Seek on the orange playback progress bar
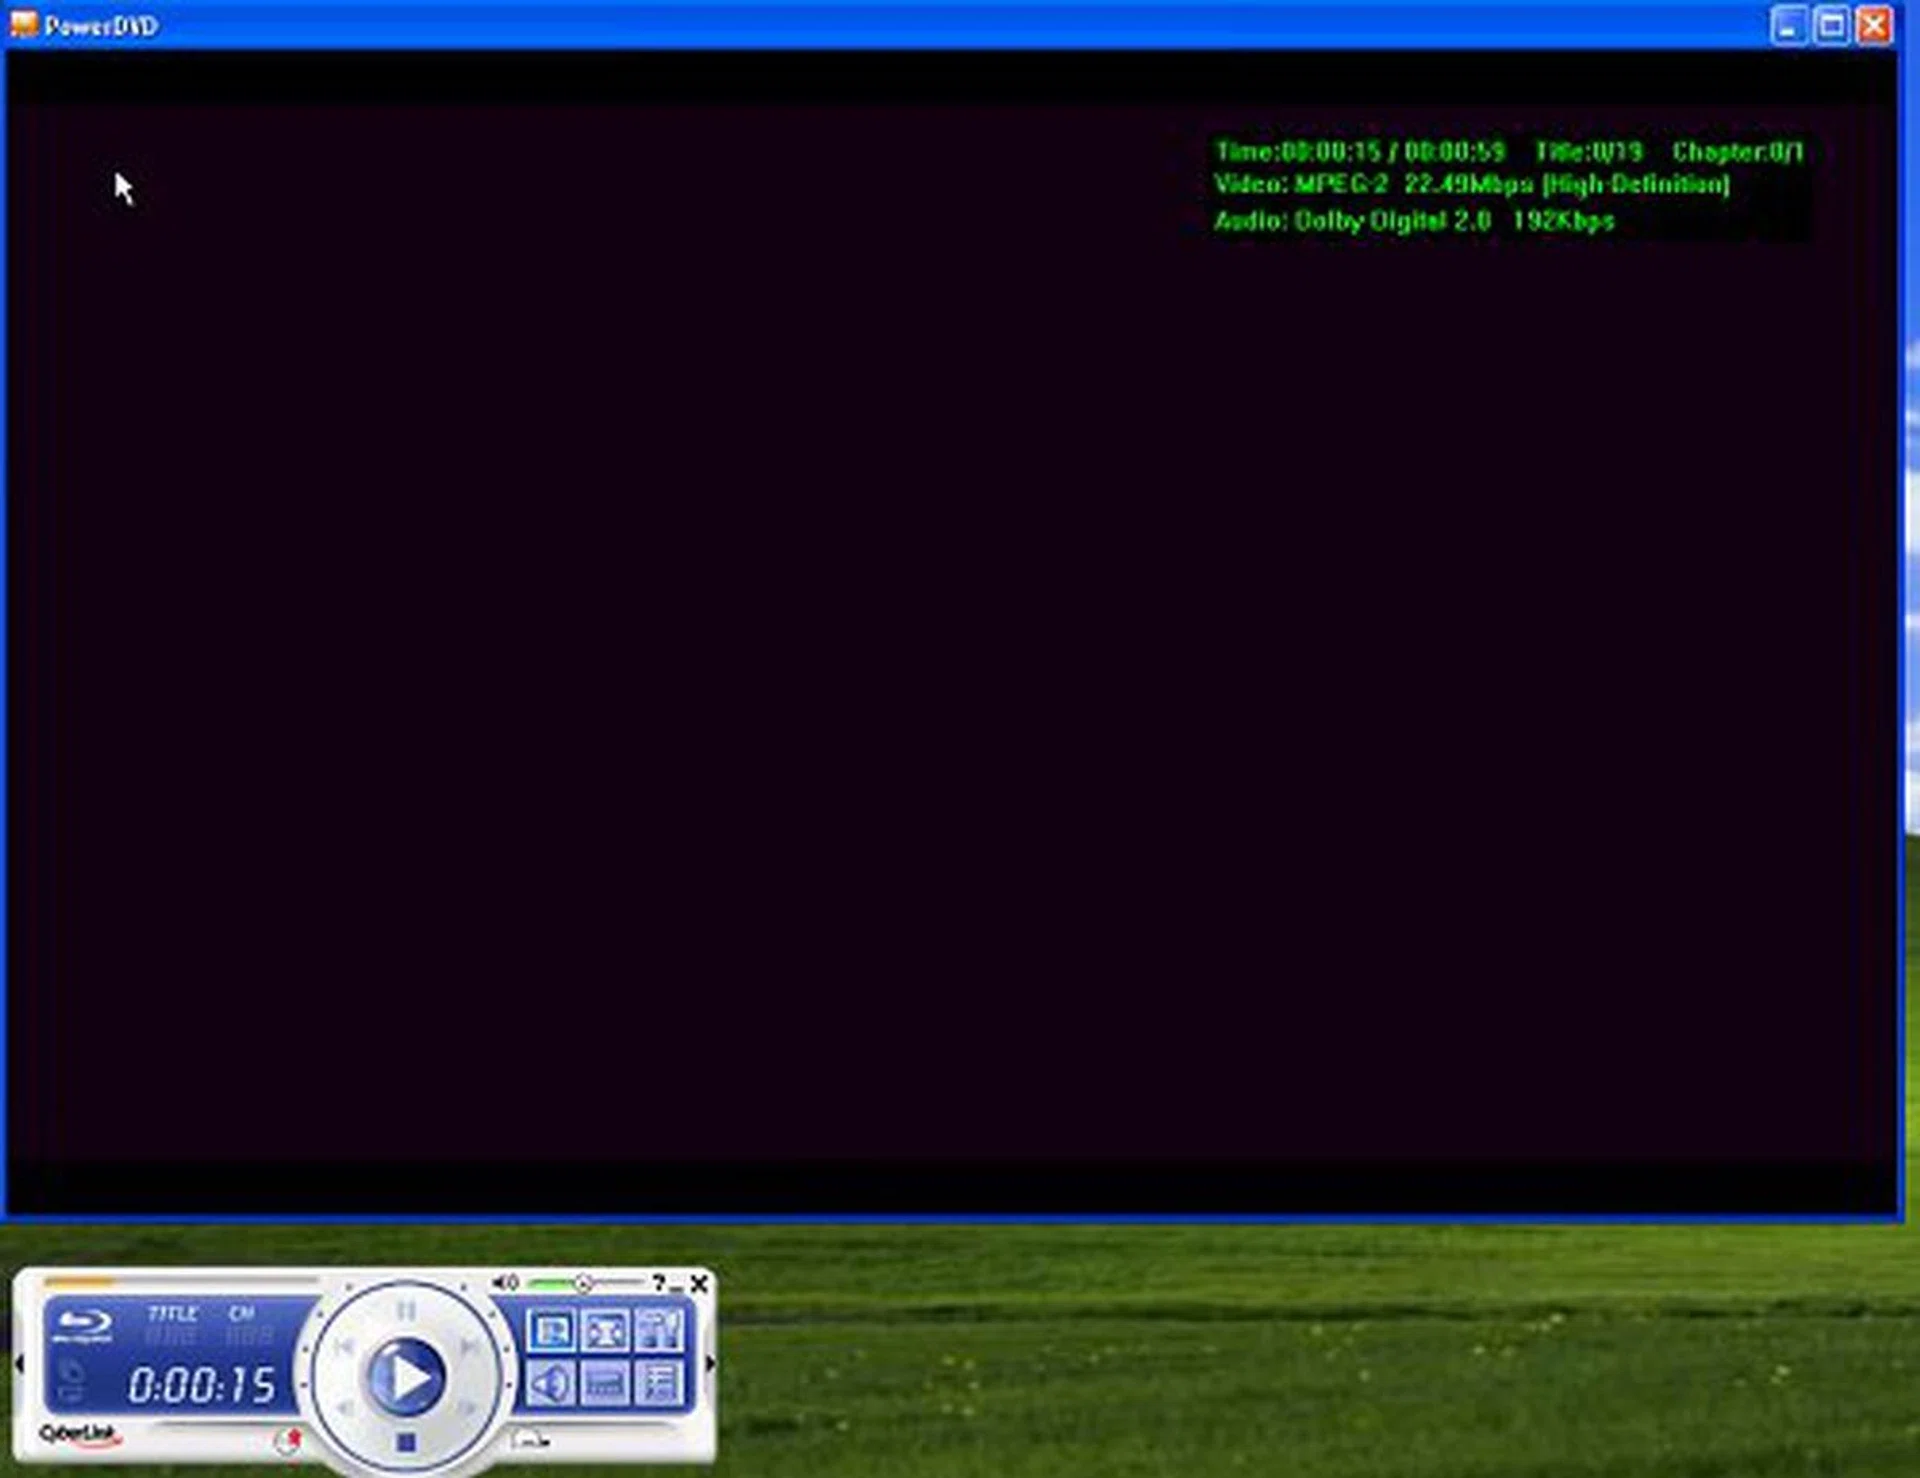1920x1478 pixels. [x=180, y=1281]
